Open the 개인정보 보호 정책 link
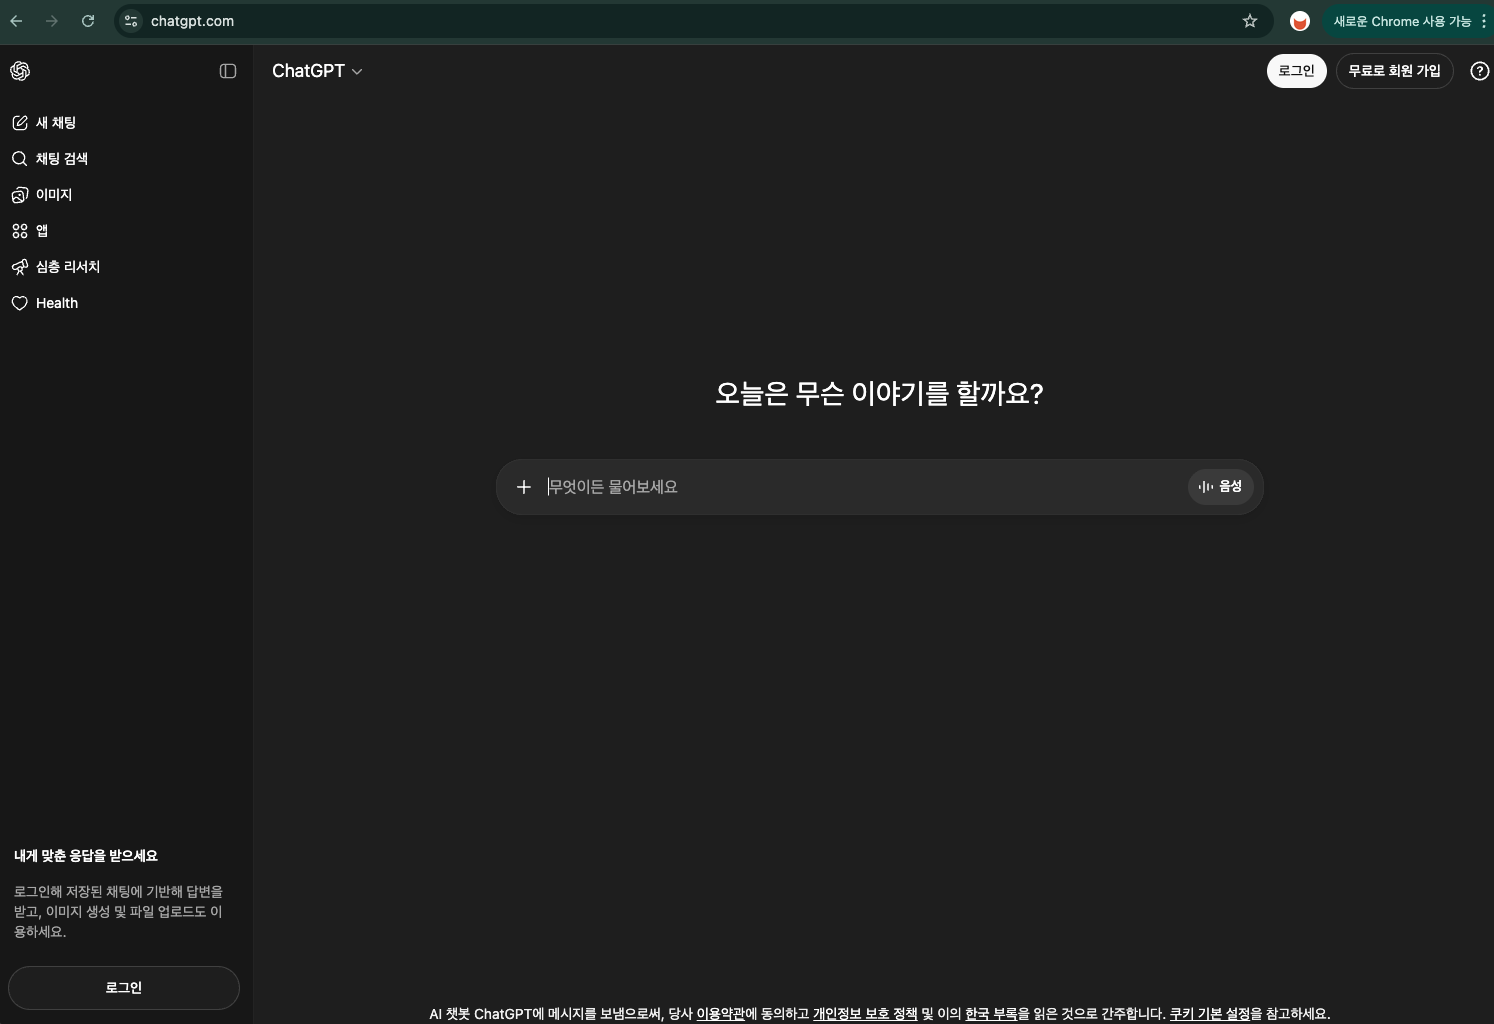 coord(865,1014)
